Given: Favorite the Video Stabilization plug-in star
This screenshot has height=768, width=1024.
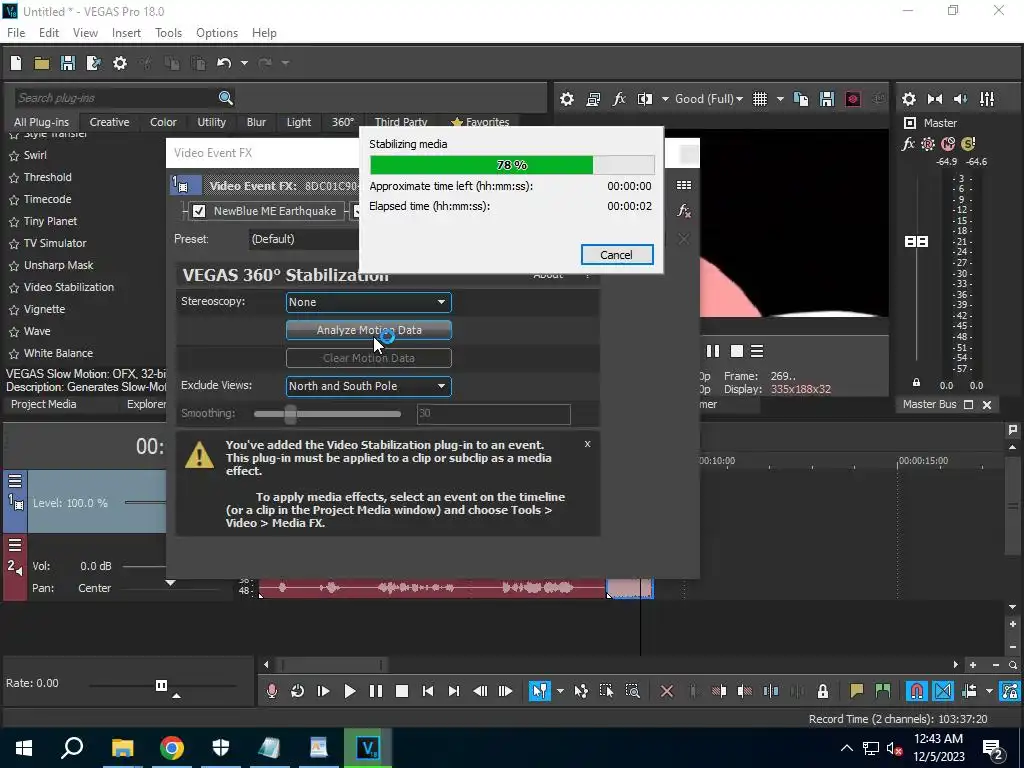Looking at the screenshot, I should pyautogui.click(x=14, y=288).
